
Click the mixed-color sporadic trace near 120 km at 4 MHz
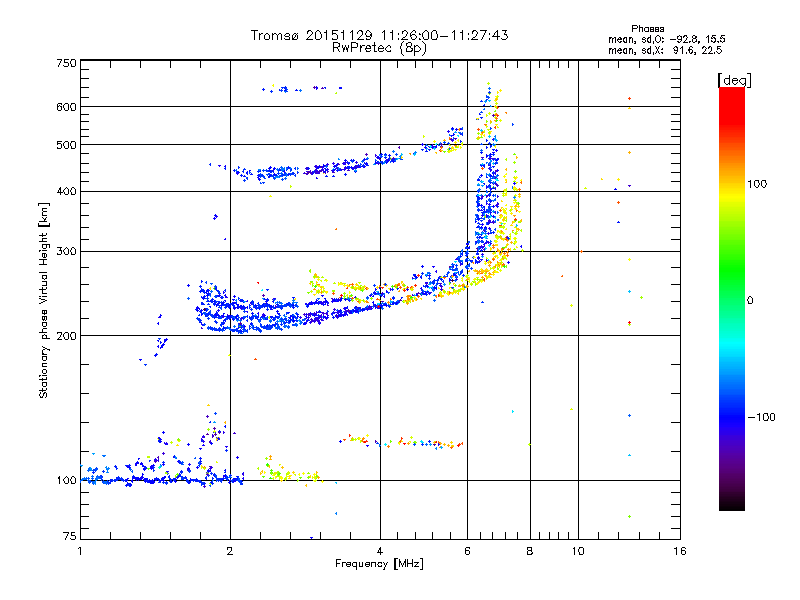click(401, 441)
